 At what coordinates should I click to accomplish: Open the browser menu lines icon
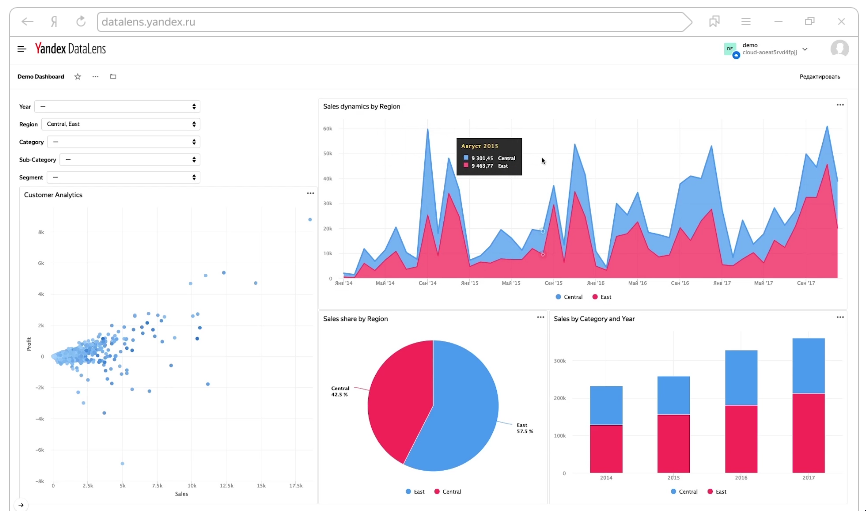(x=746, y=22)
